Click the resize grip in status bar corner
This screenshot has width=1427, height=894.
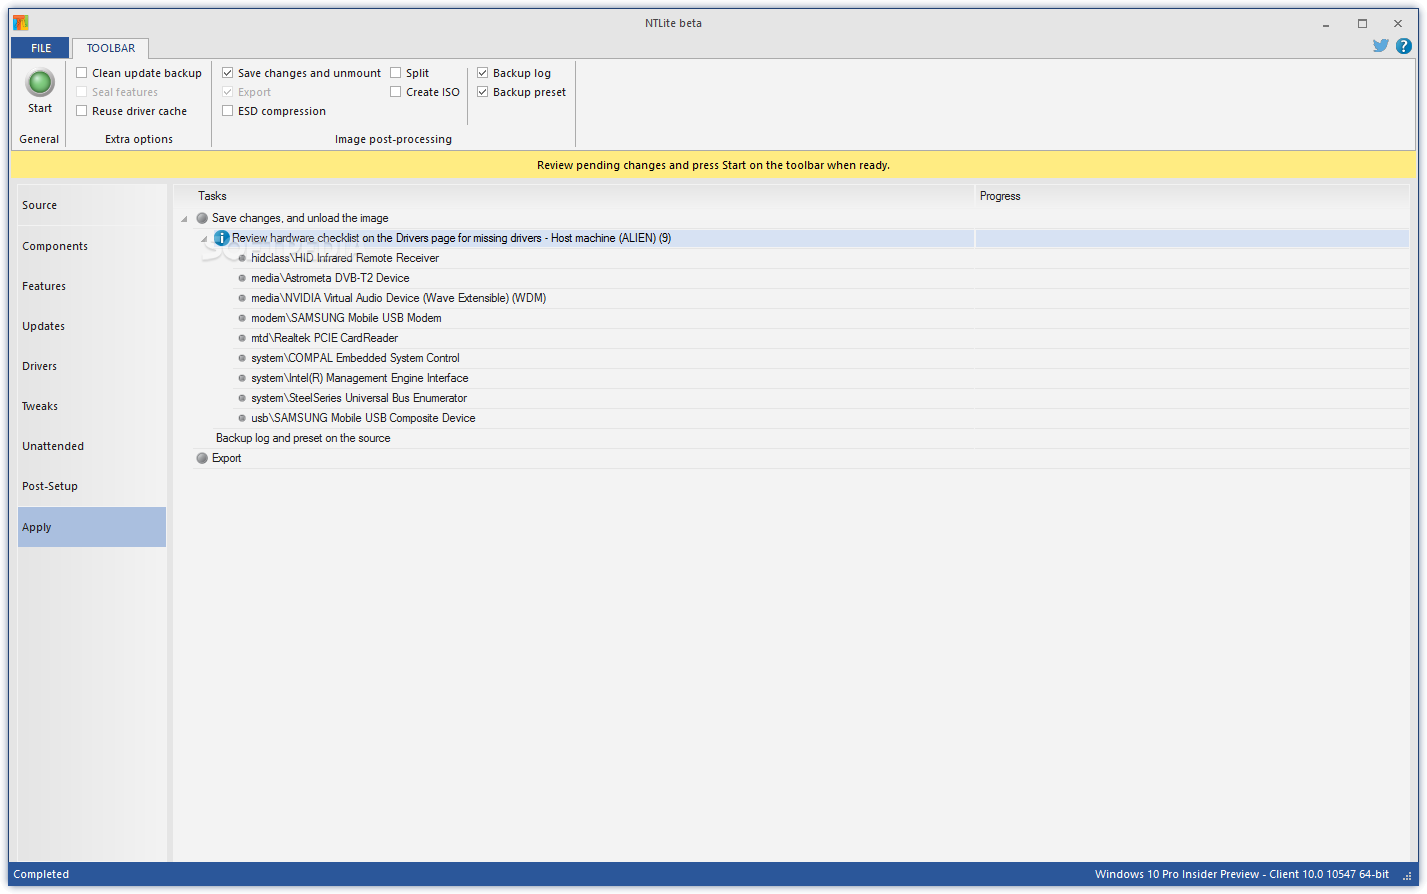pyautogui.click(x=1407, y=876)
